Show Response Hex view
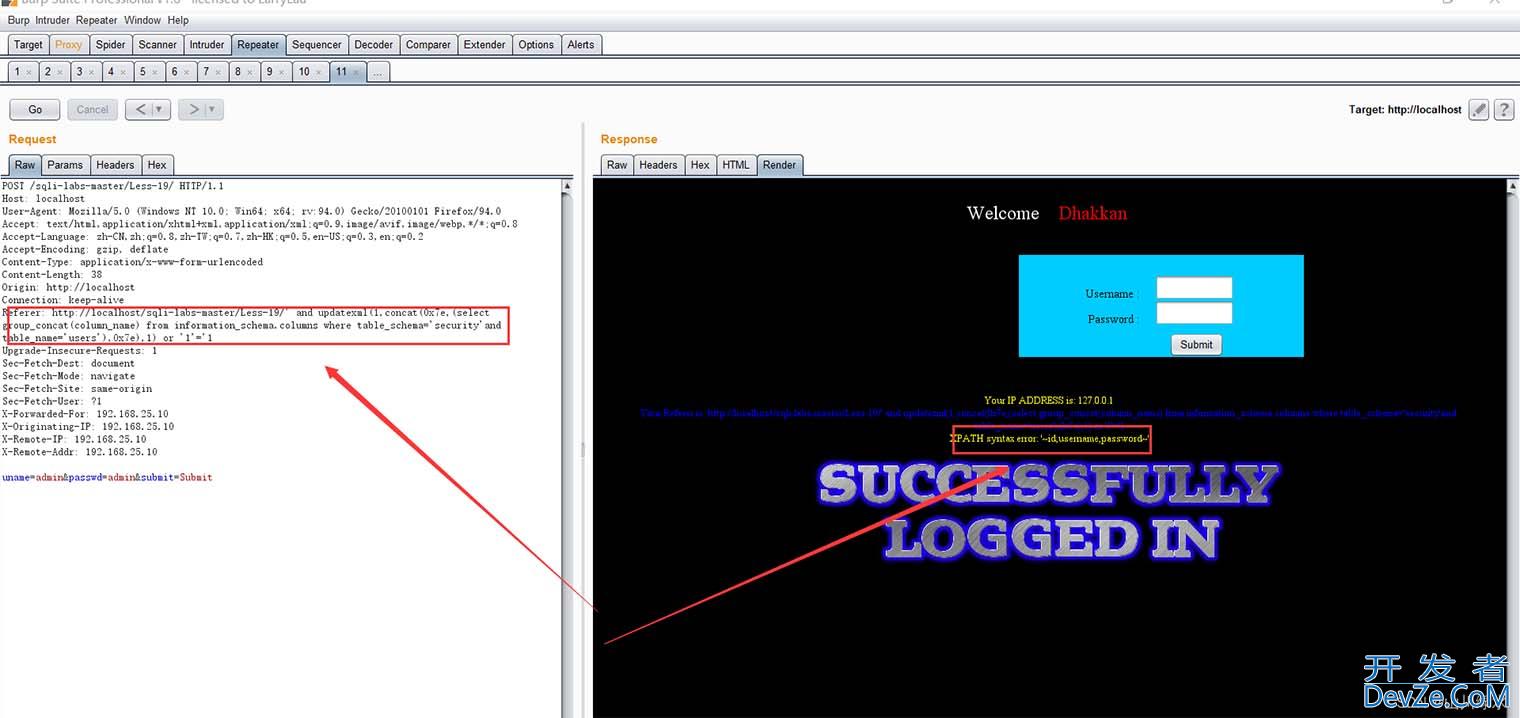 tap(700, 165)
